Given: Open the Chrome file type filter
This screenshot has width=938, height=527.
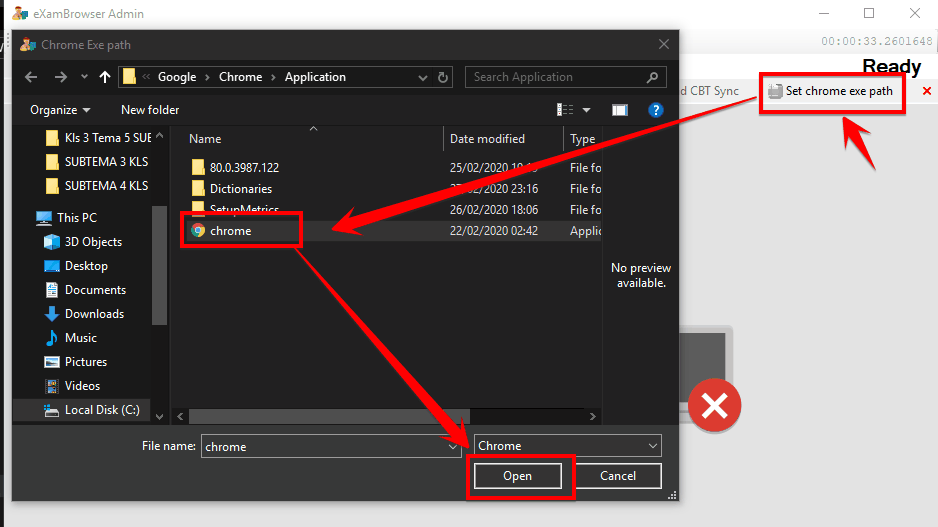Looking at the screenshot, I should [568, 446].
